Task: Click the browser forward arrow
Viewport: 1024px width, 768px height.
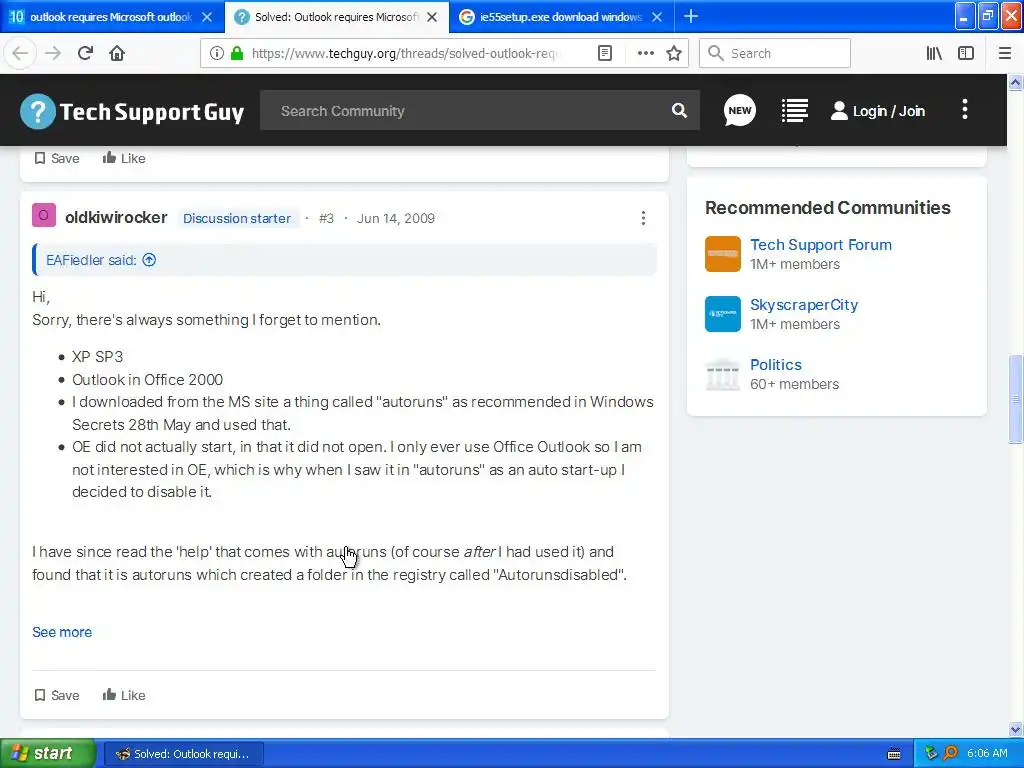Action: [53, 54]
